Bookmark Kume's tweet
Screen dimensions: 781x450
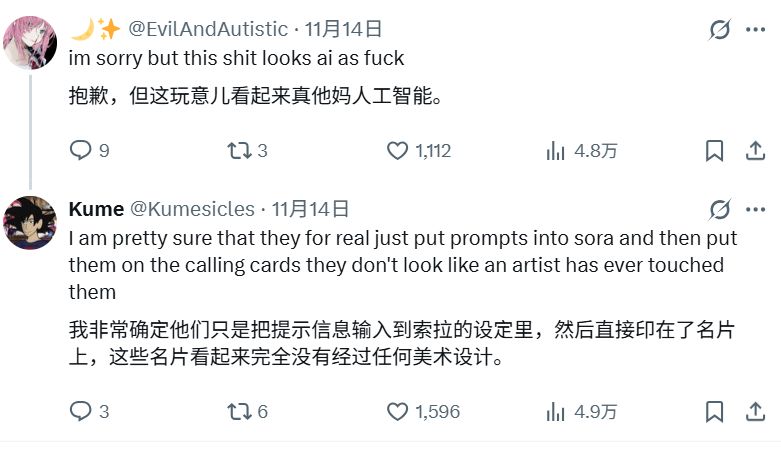click(714, 412)
